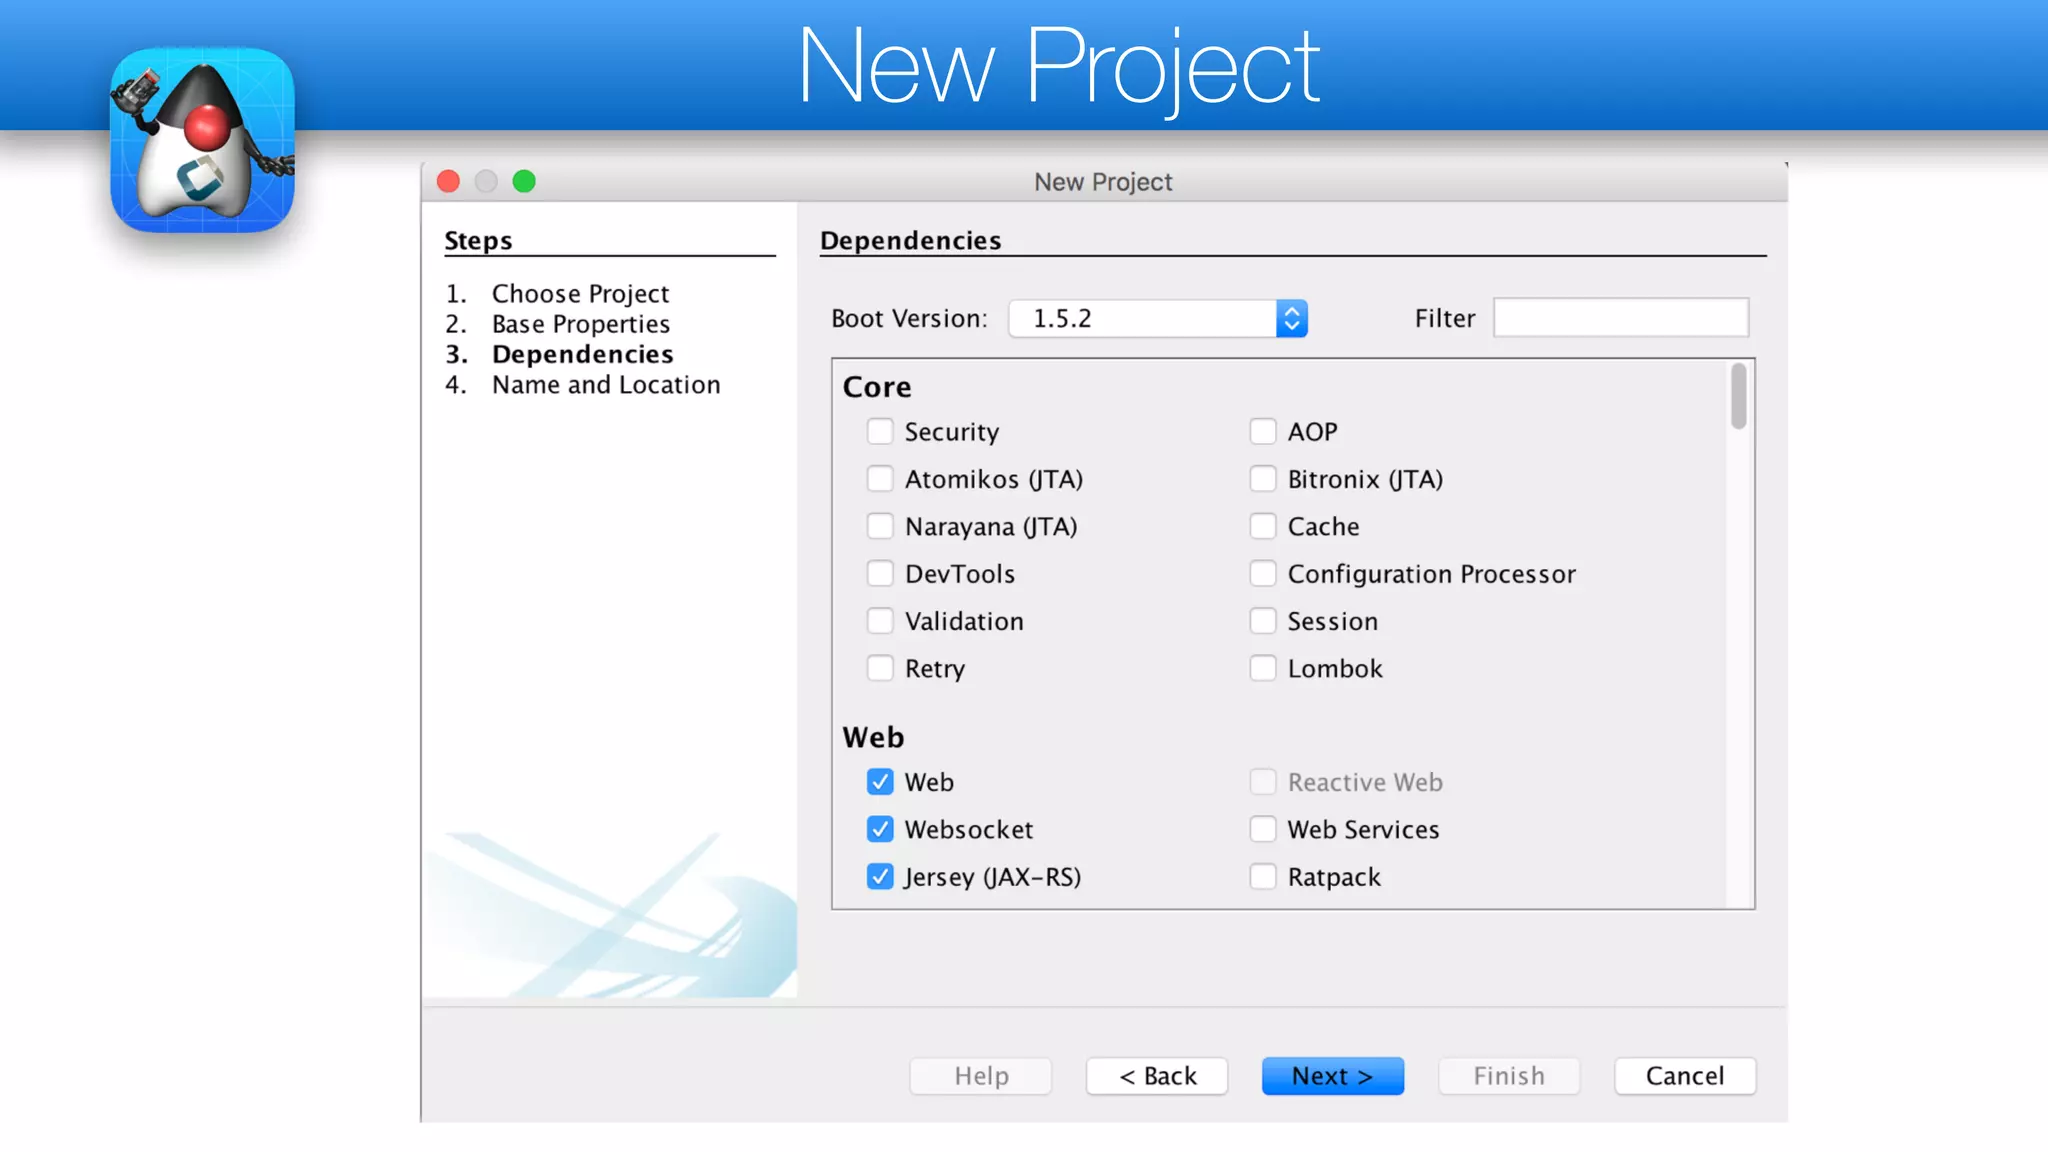2048x1152 pixels.
Task: Check the Web Services dependency
Action: [x=1263, y=829]
